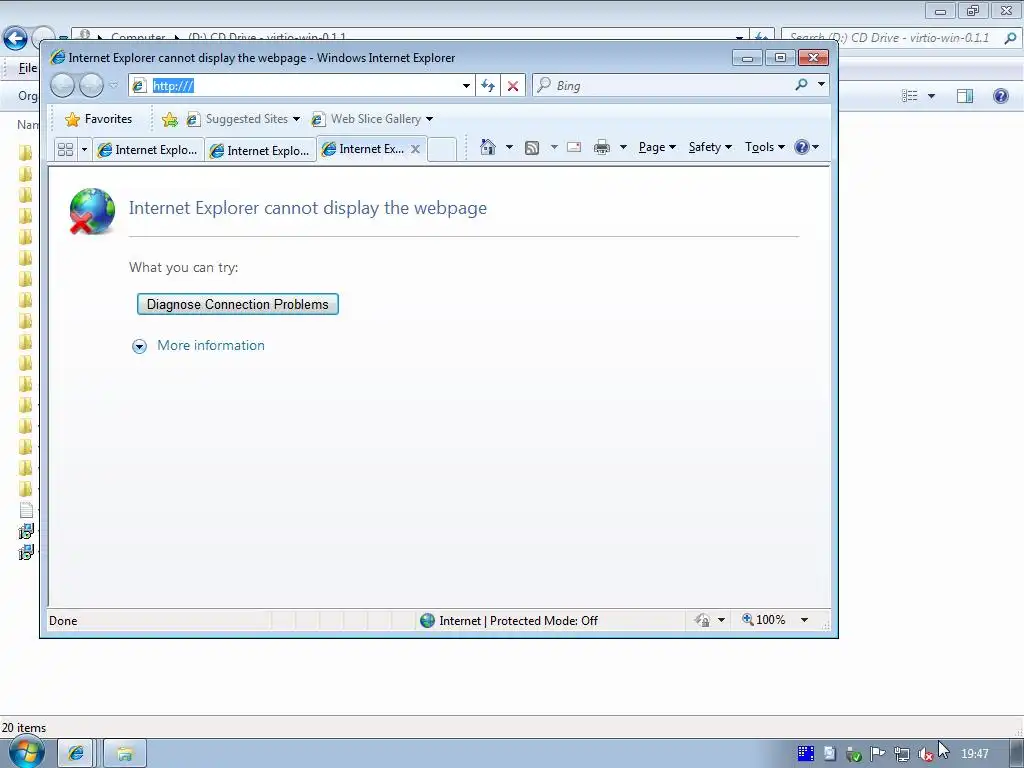Click the globe error icon on page
This screenshot has width=1024, height=768.
[92, 211]
